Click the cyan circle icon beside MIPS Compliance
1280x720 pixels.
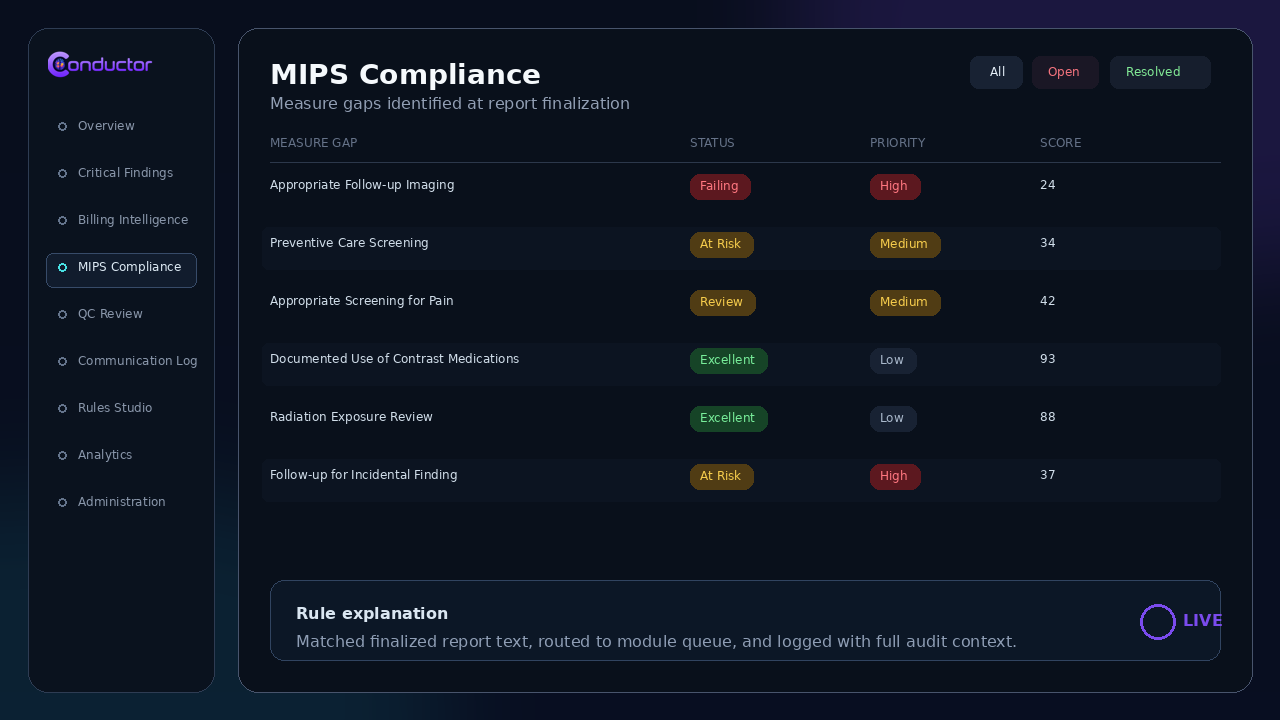click(x=62, y=268)
